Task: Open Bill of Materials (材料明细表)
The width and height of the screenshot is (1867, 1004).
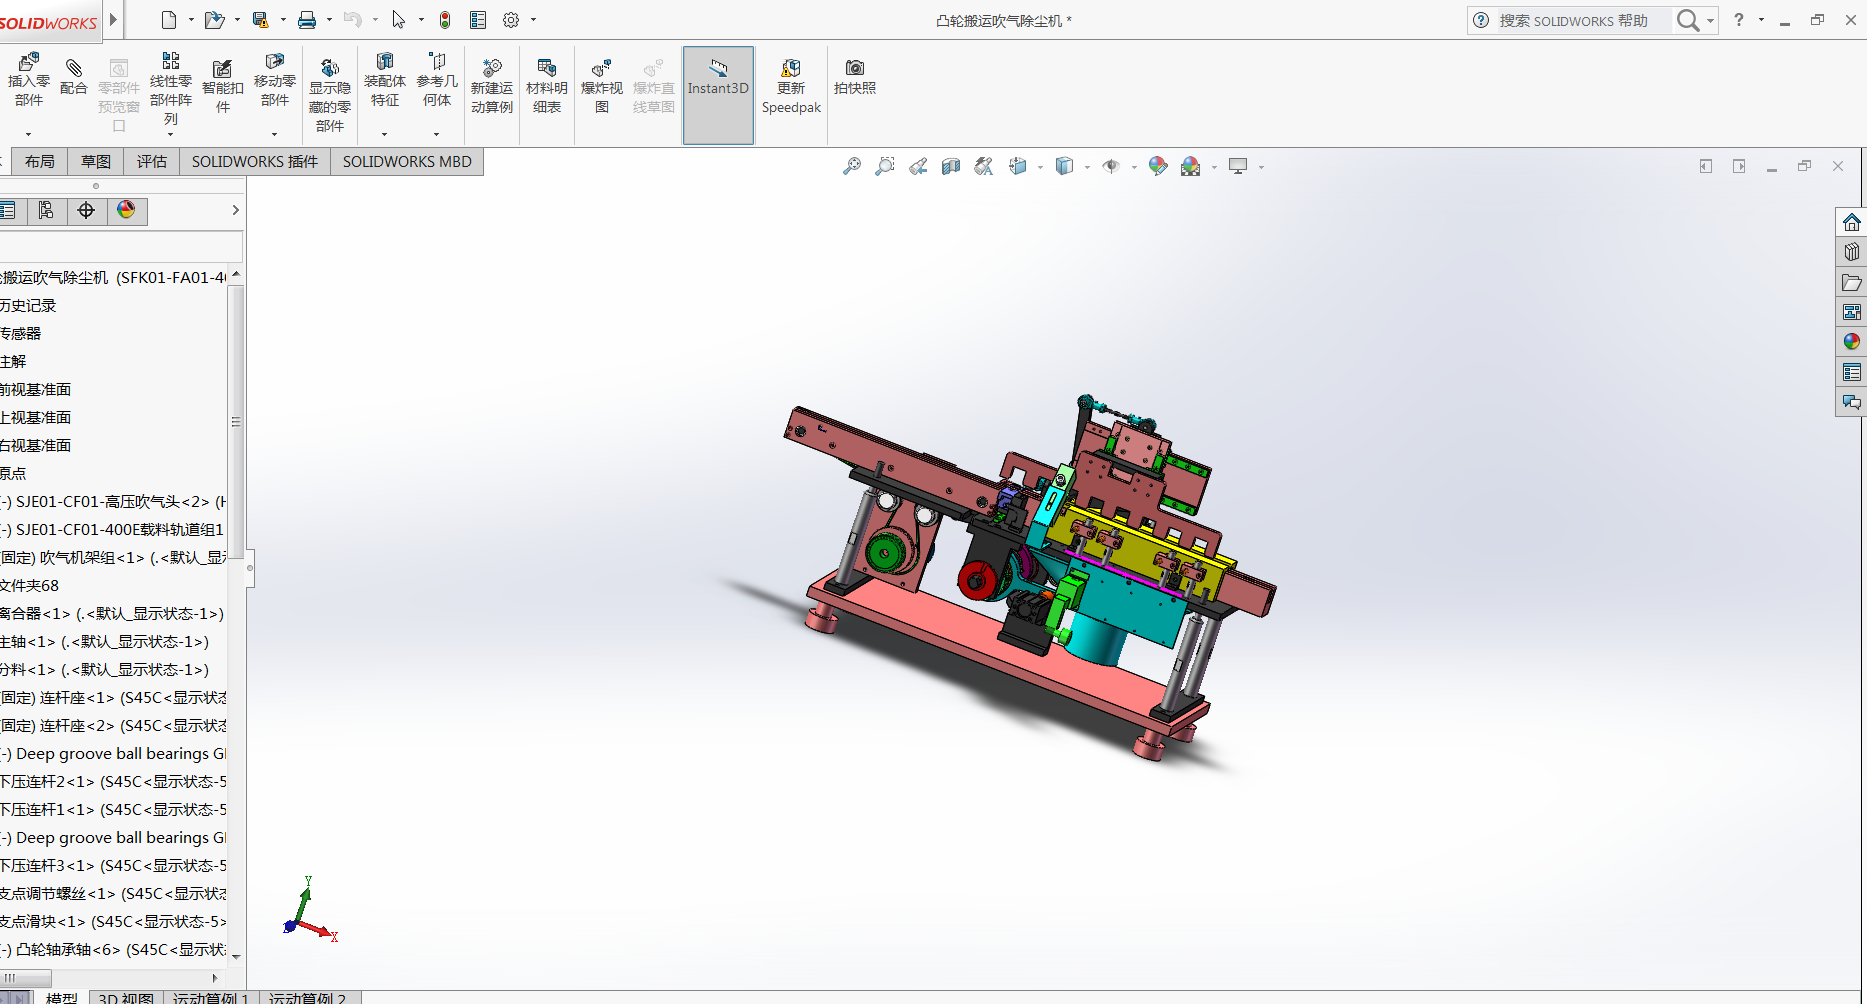Action: [547, 87]
